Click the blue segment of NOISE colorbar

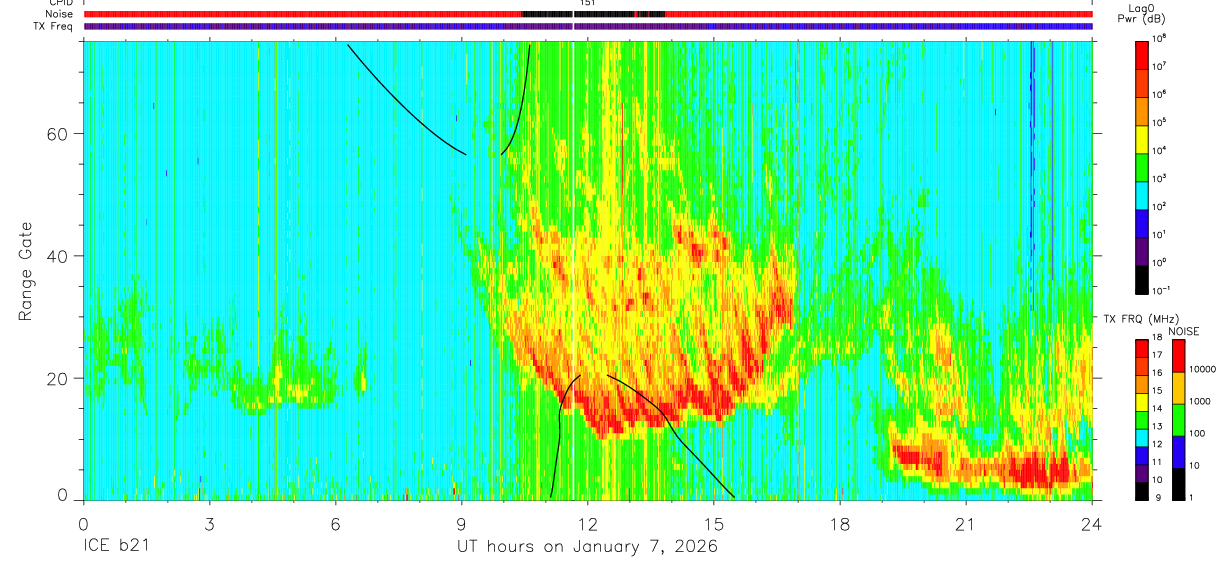click(1179, 452)
